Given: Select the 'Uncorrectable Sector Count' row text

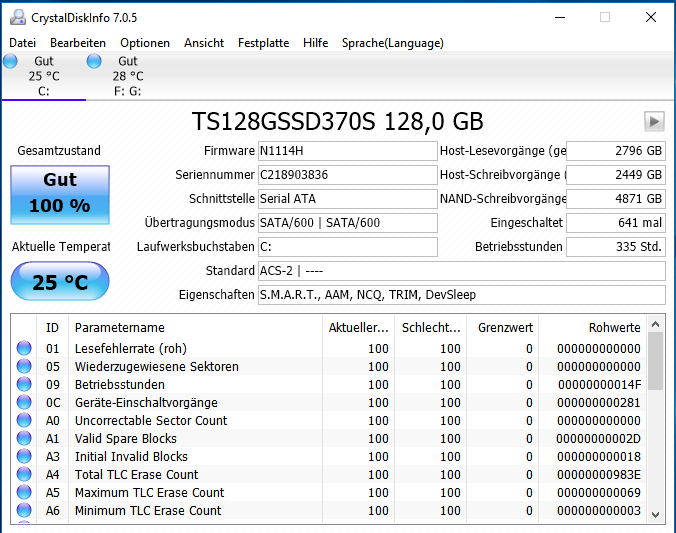Looking at the screenshot, I should [x=151, y=420].
